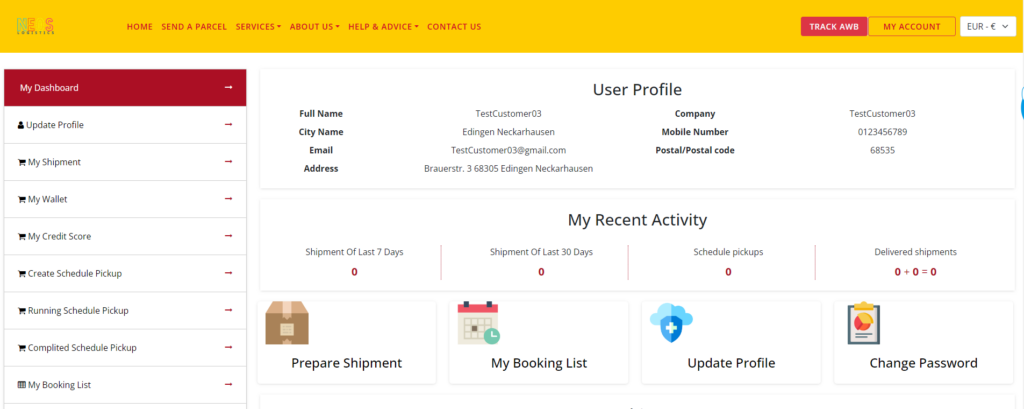Click the Prepare Shipment box icon
Viewport: 1024px width, 409px height.
click(286, 323)
